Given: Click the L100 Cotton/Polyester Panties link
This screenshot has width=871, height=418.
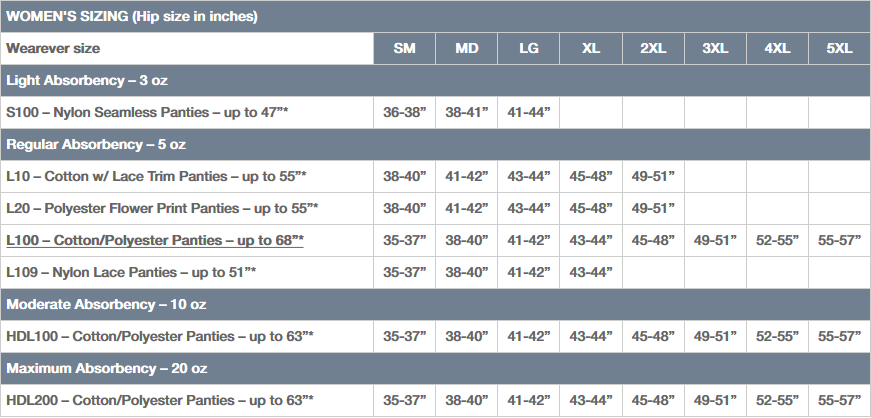Looking at the screenshot, I should [x=155, y=240].
